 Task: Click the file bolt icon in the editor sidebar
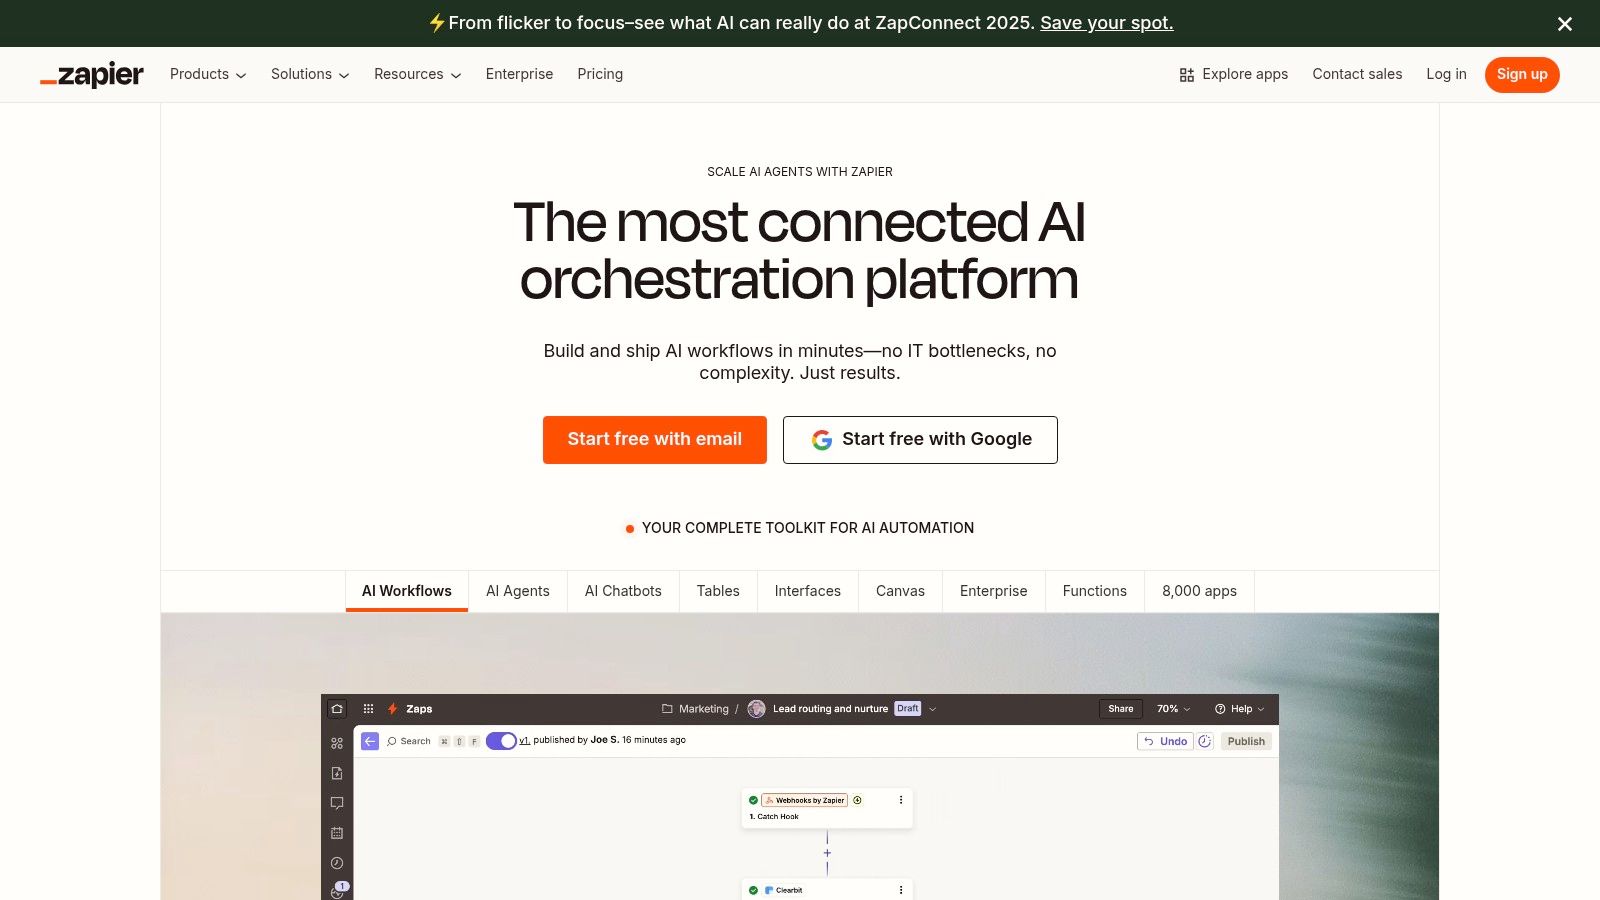click(337, 773)
